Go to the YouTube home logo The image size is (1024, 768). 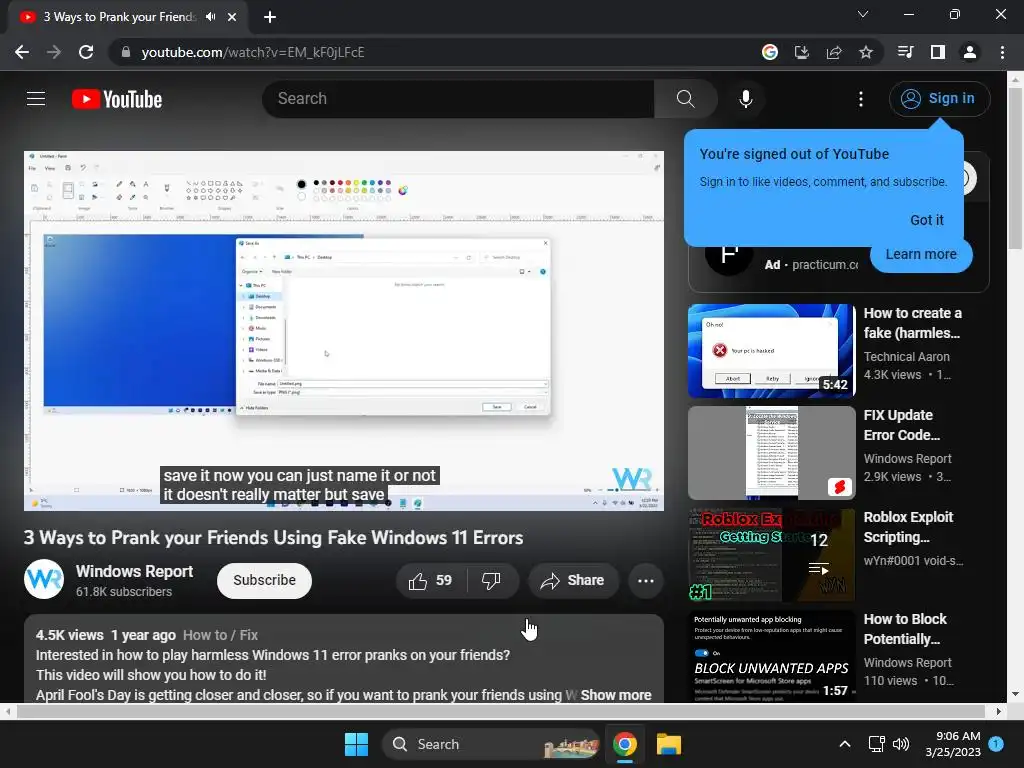[117, 99]
